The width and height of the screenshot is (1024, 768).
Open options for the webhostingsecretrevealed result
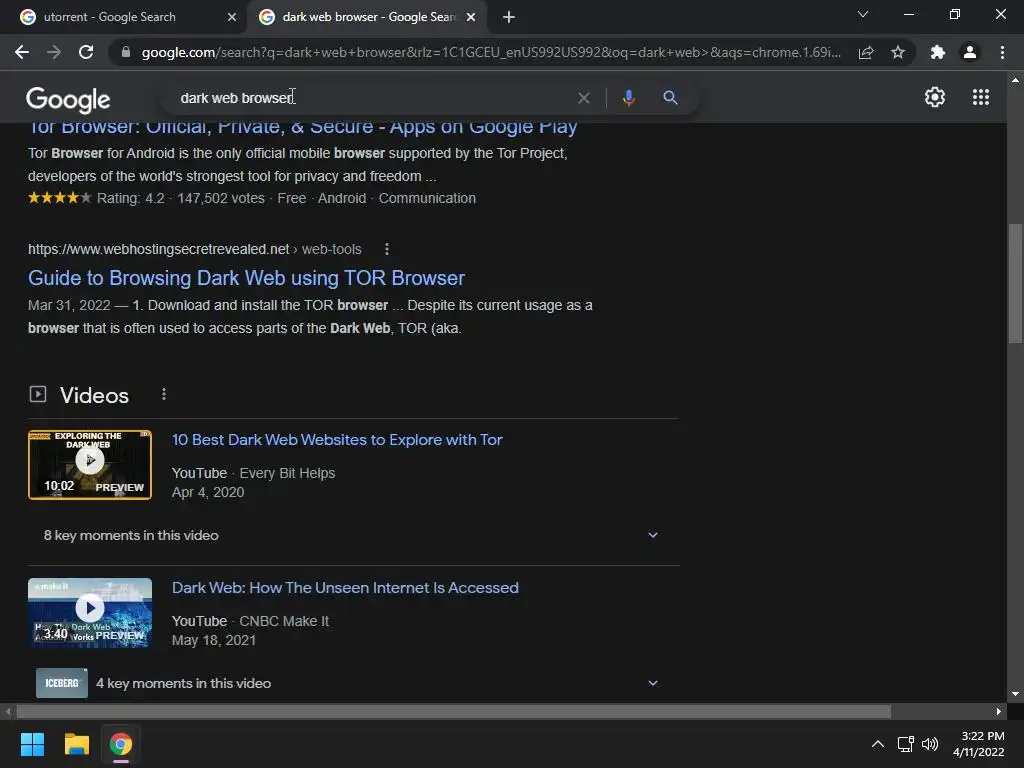(x=387, y=249)
